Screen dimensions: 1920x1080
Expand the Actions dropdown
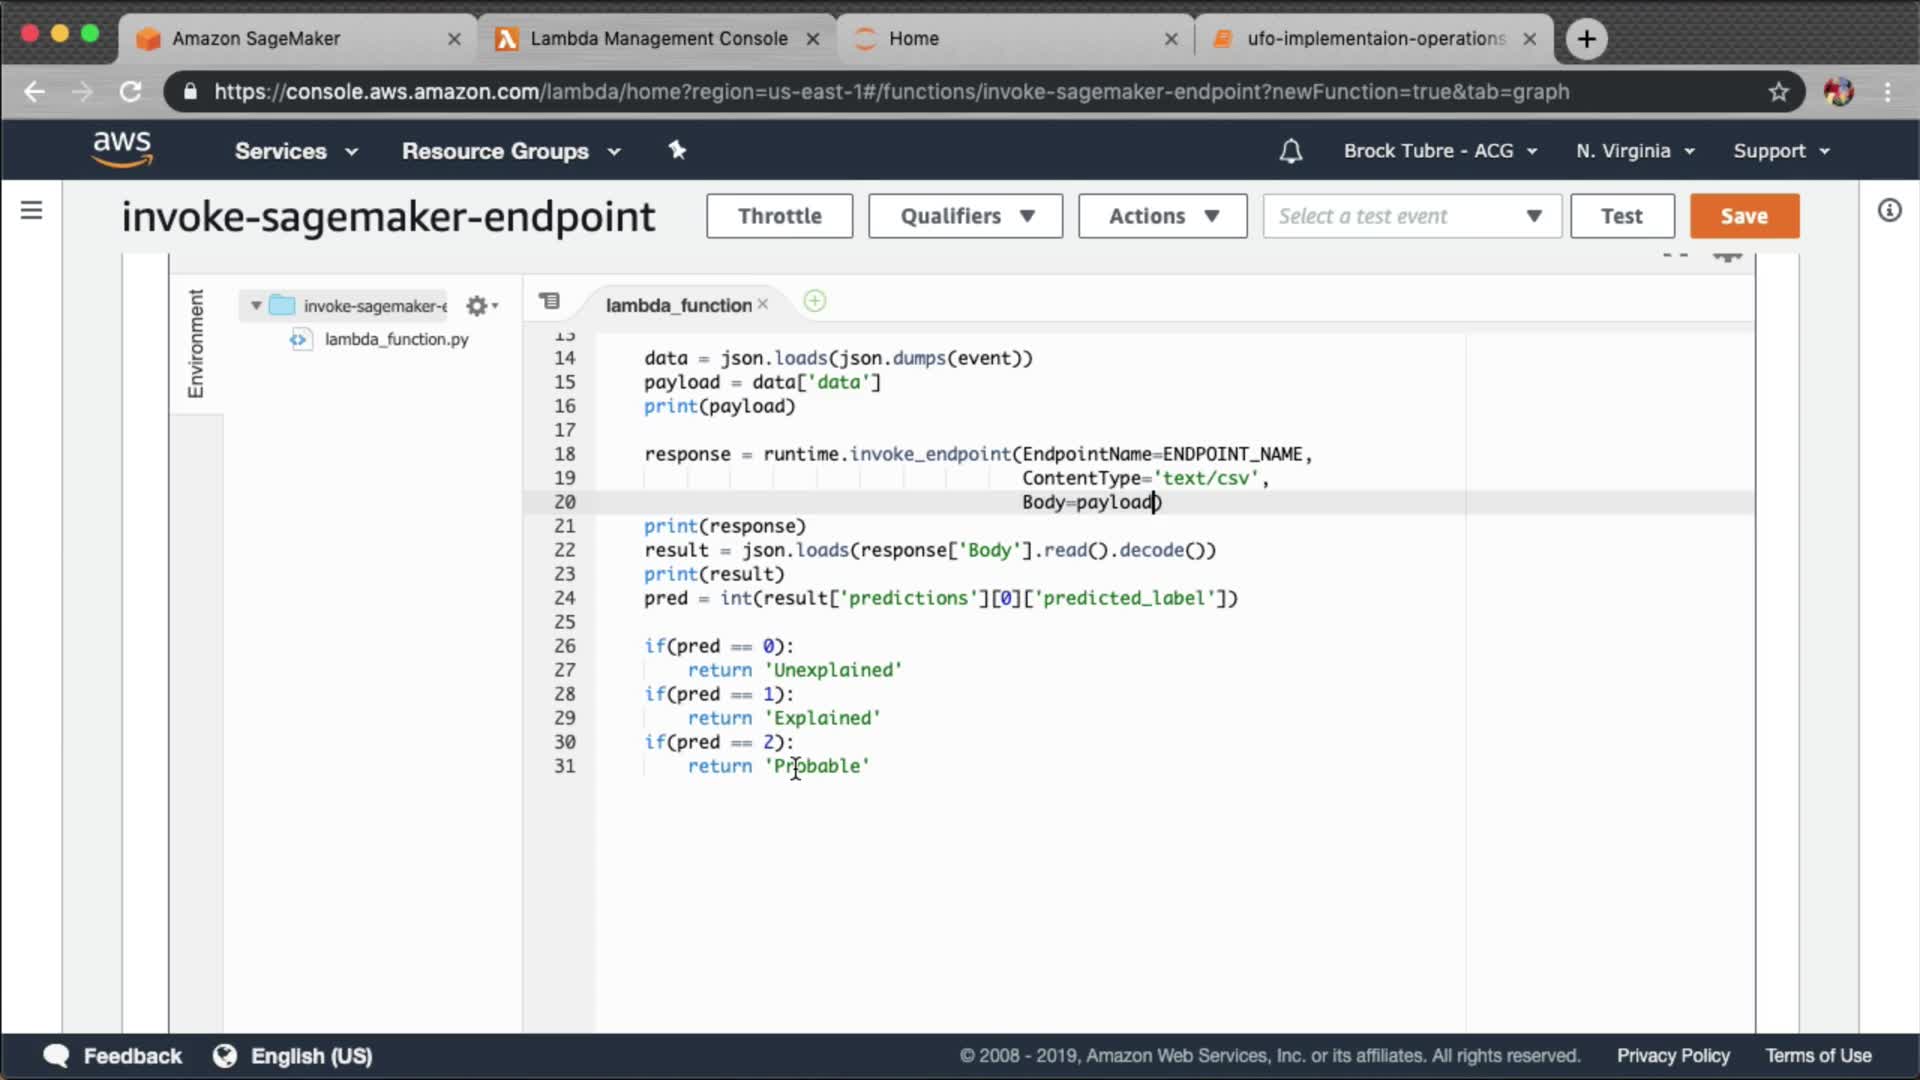[x=1162, y=216]
